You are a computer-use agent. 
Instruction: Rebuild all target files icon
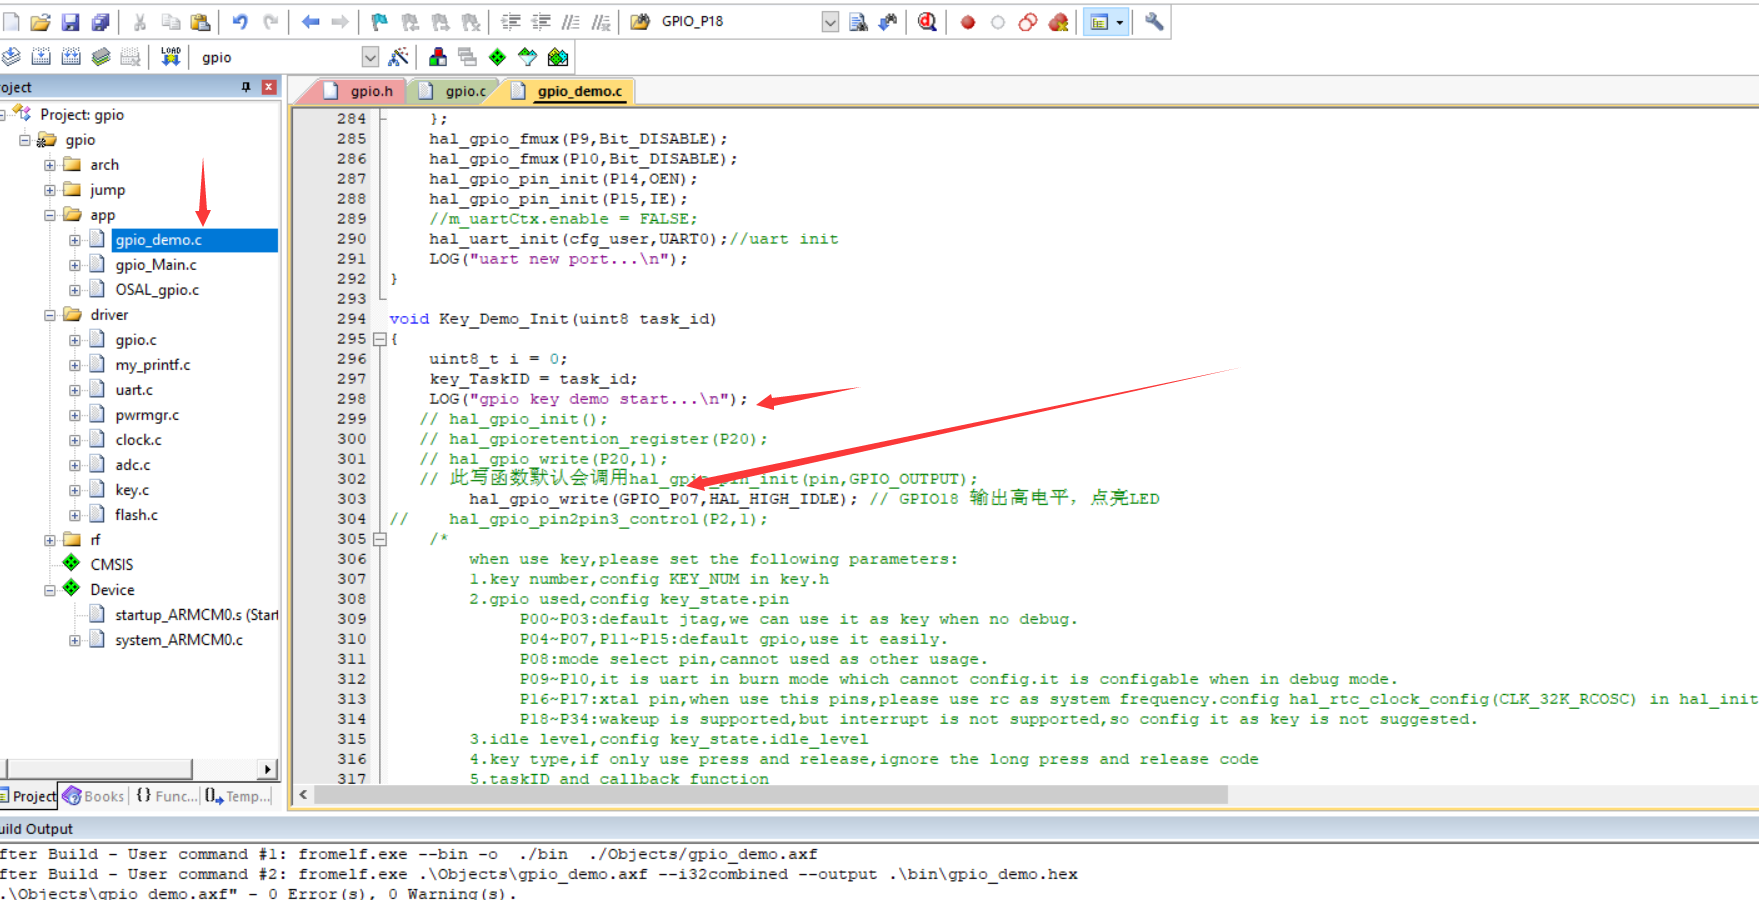point(71,57)
